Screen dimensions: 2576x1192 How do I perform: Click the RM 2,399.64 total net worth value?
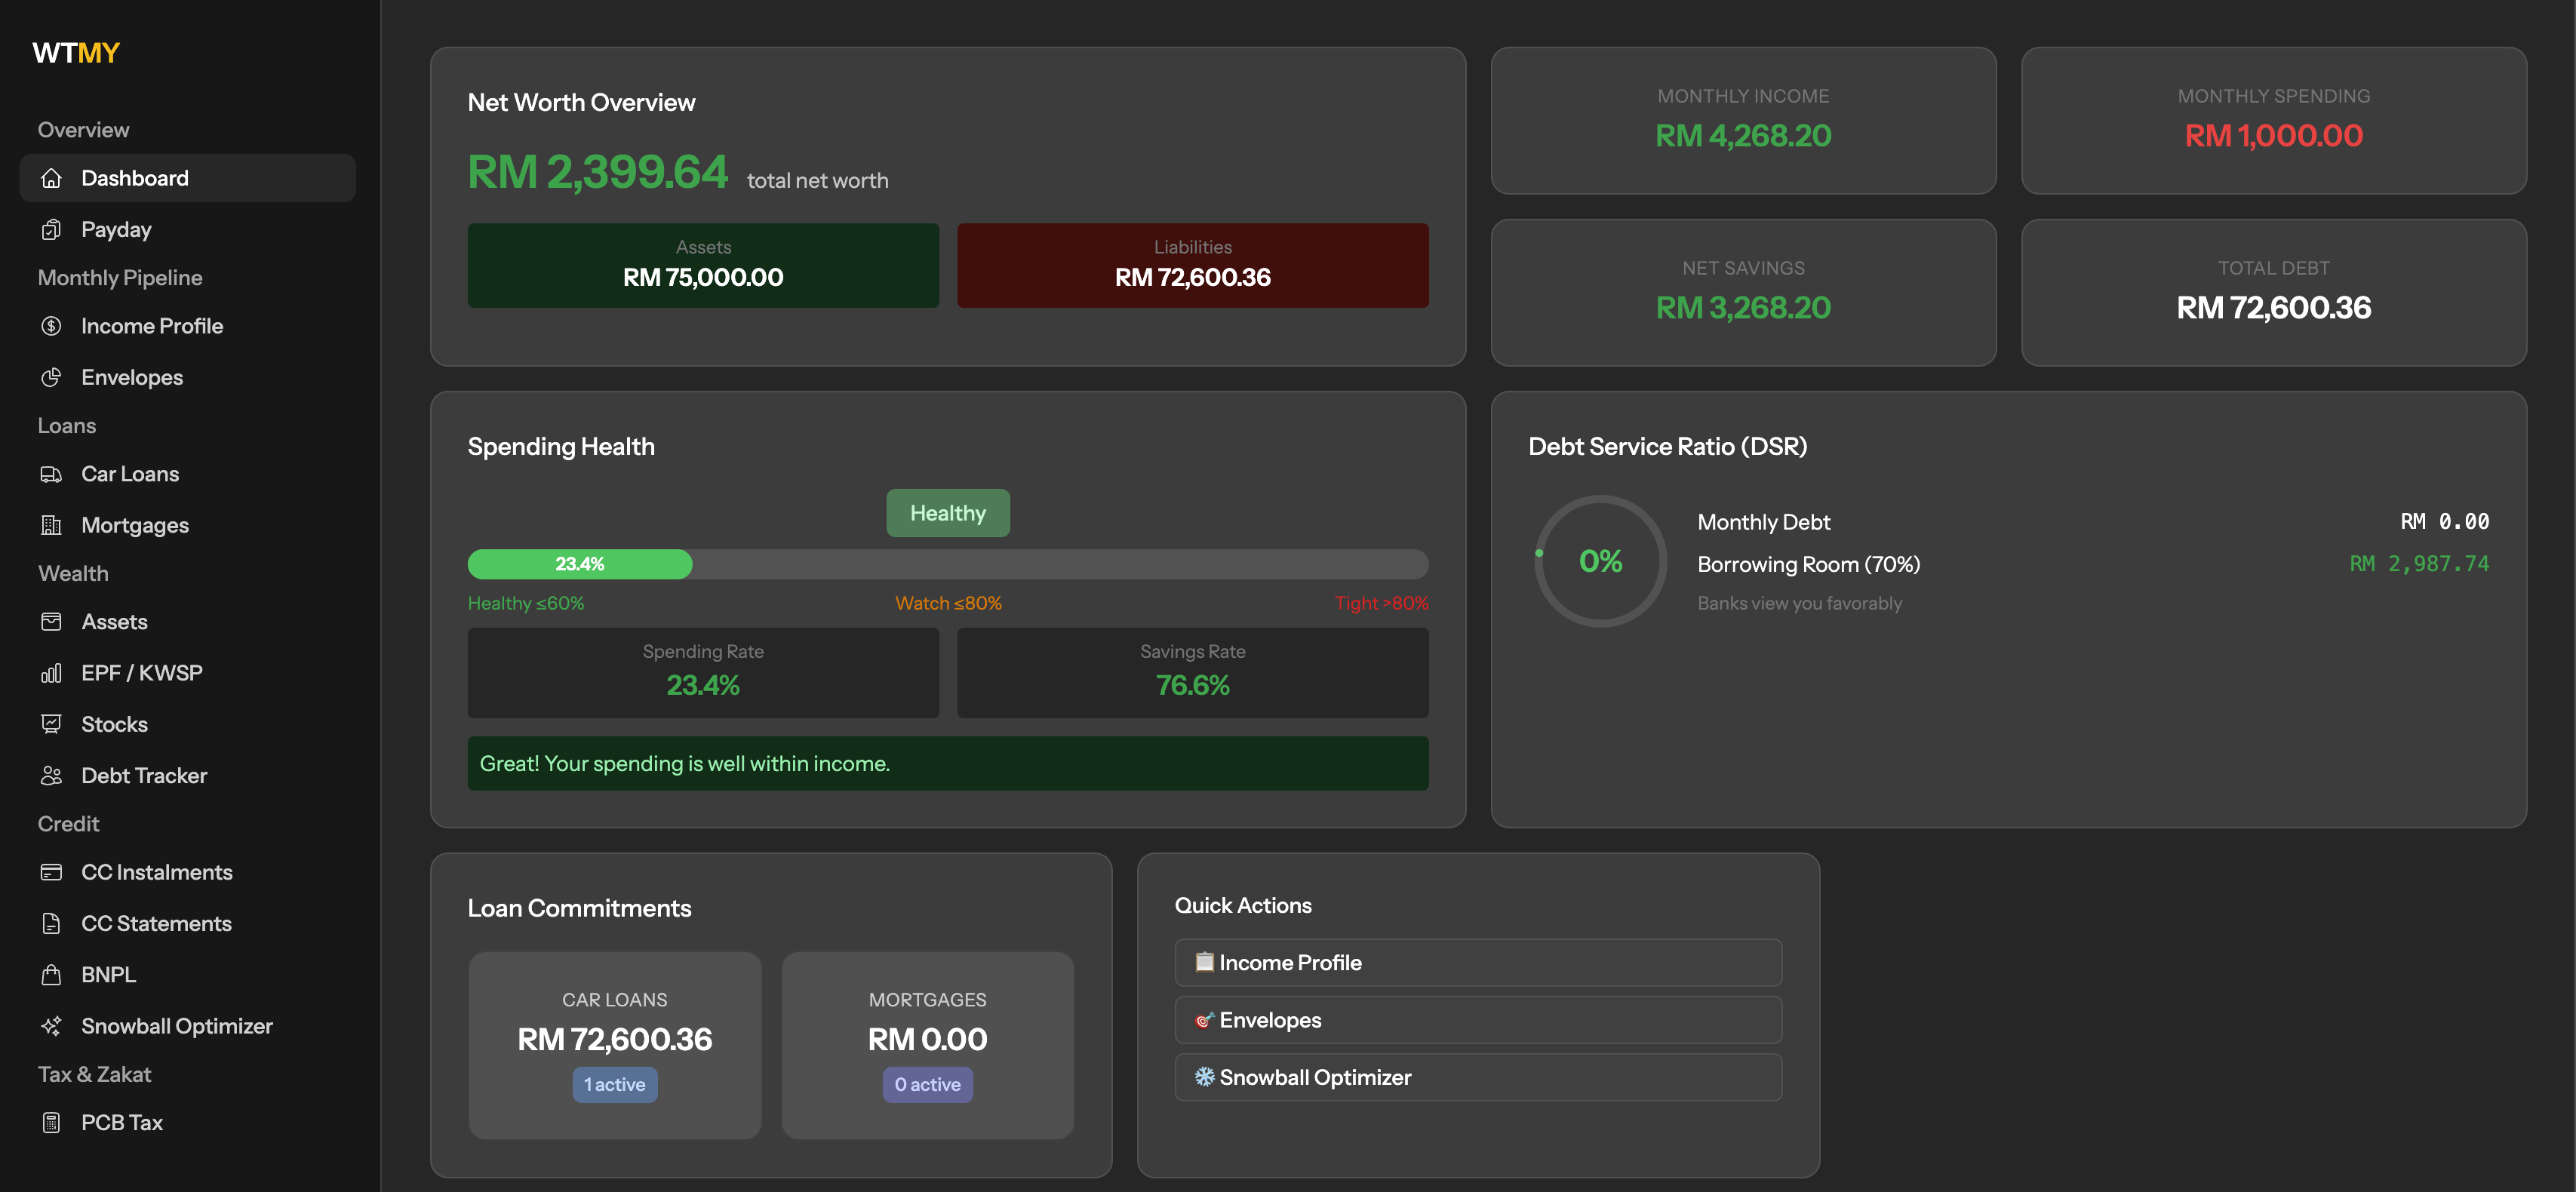coord(598,172)
